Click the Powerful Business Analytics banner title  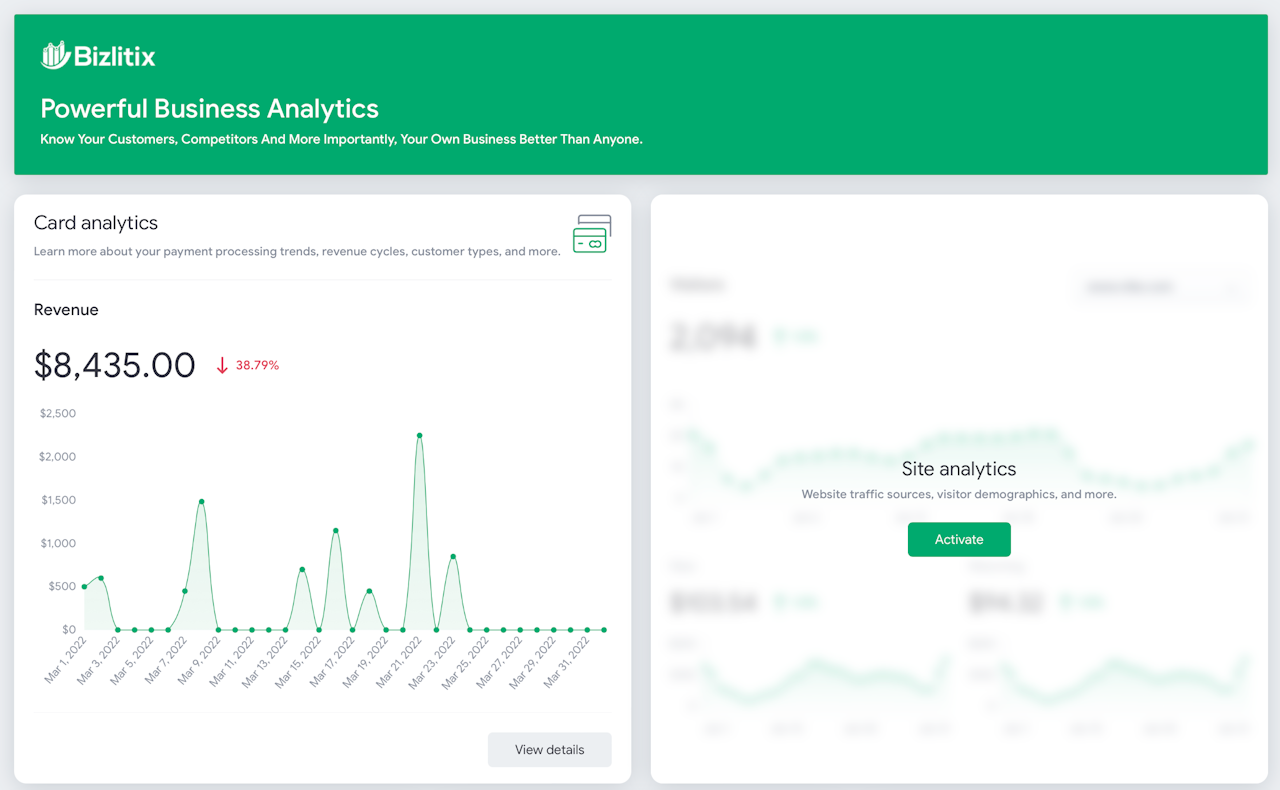point(210,109)
